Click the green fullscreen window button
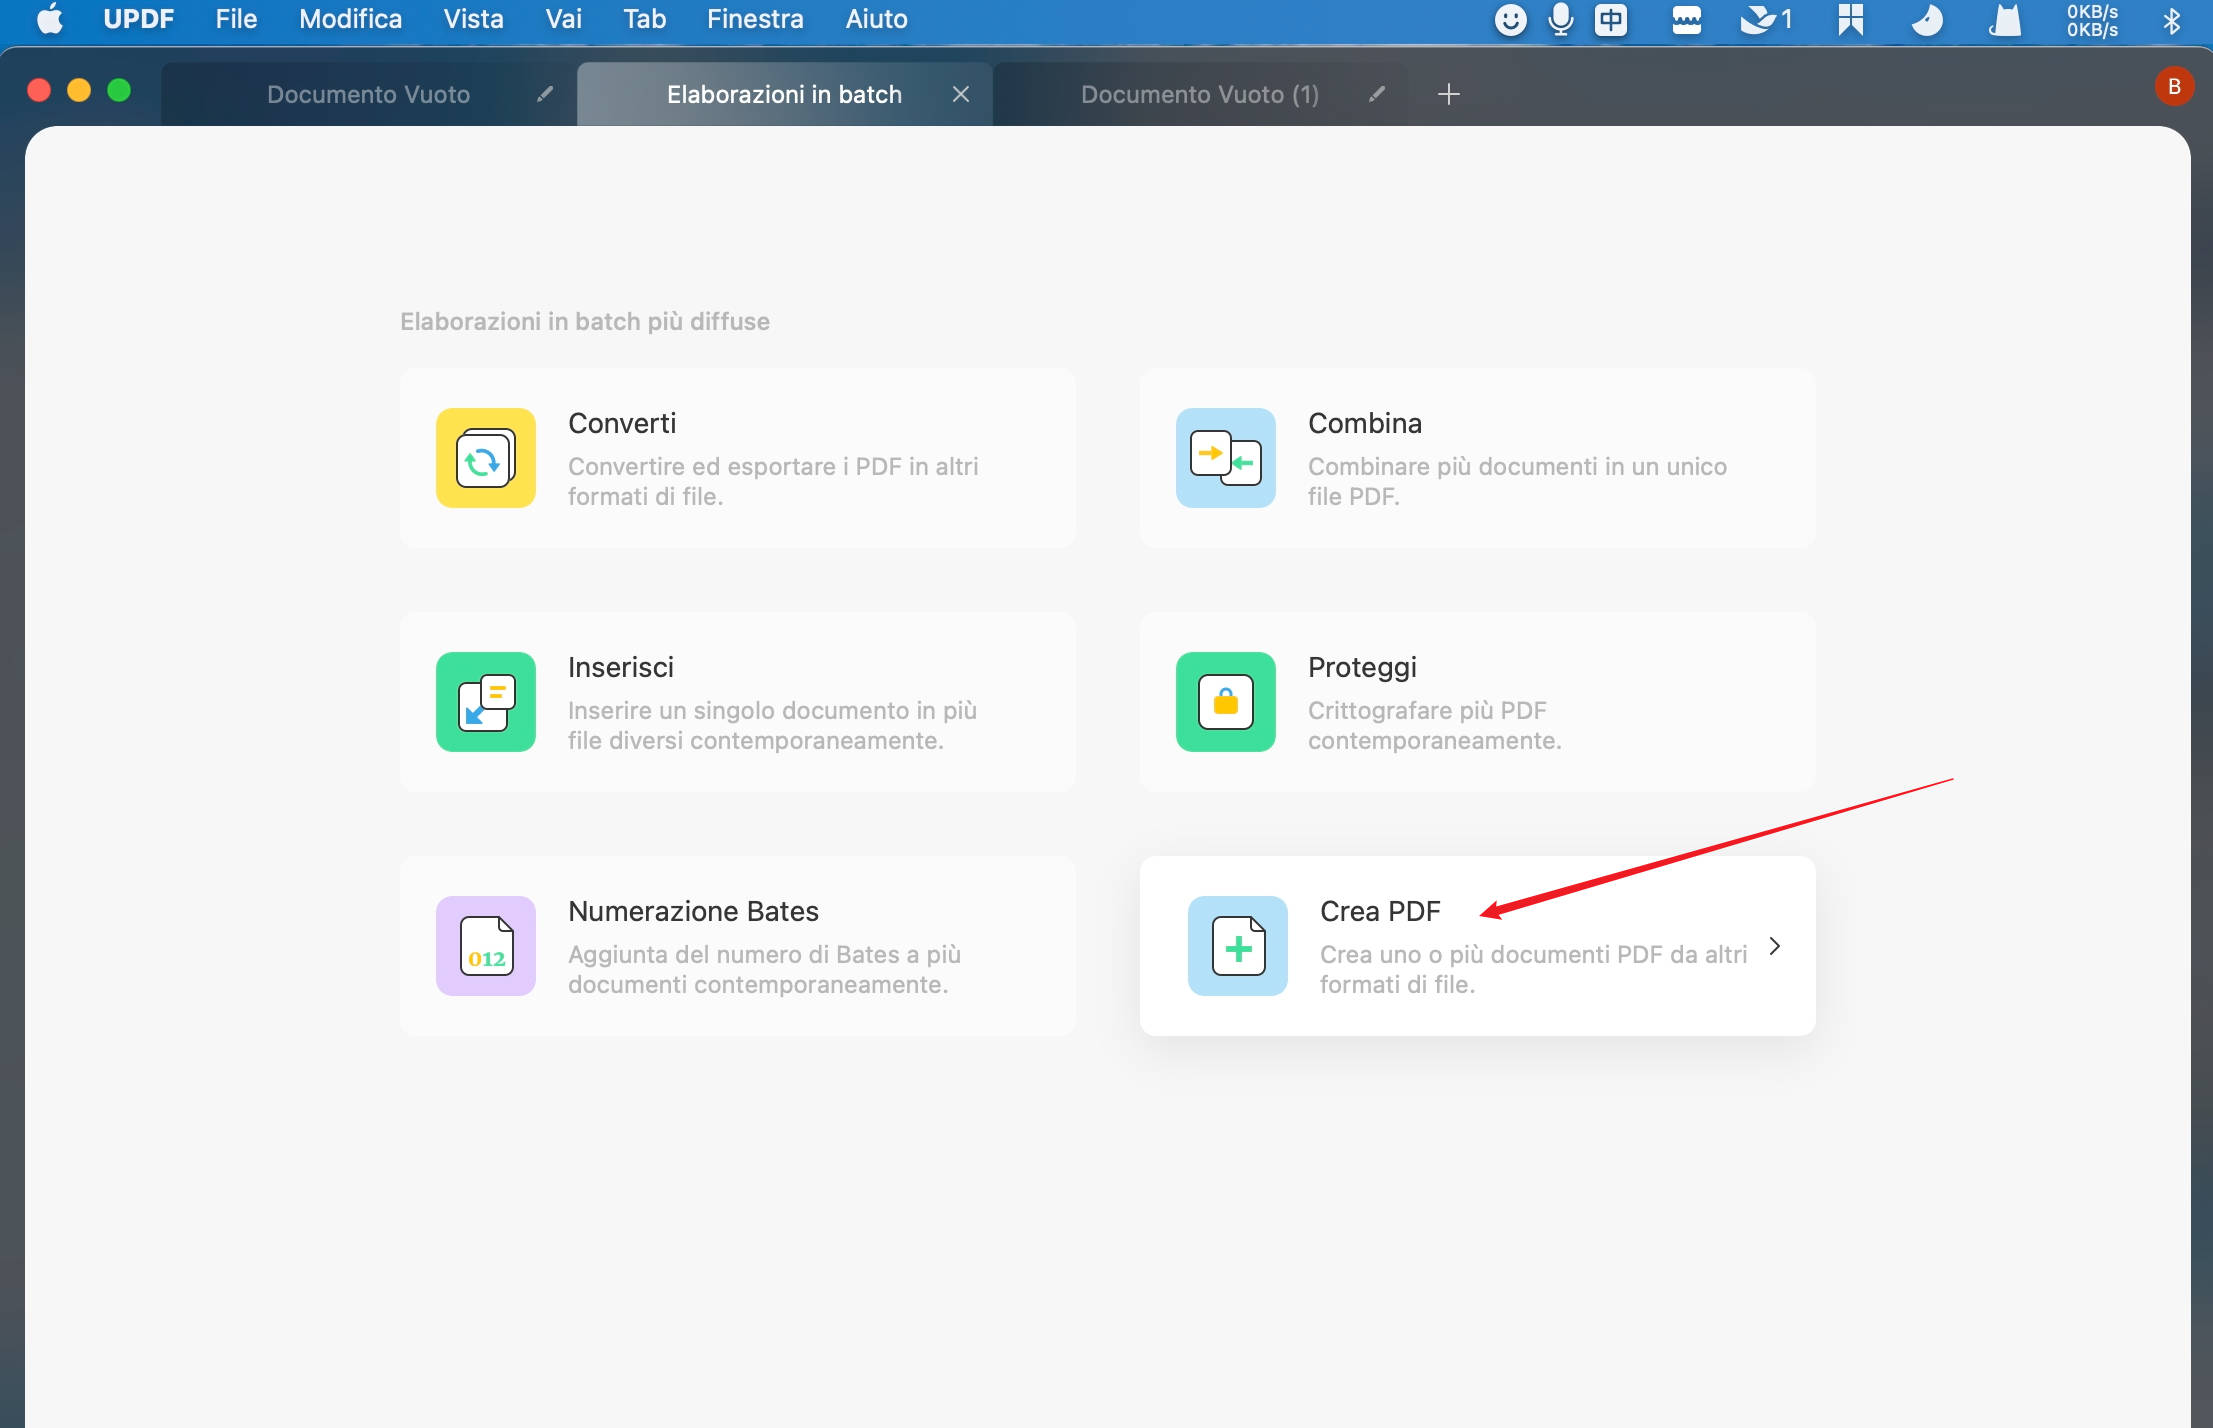 pos(119,90)
